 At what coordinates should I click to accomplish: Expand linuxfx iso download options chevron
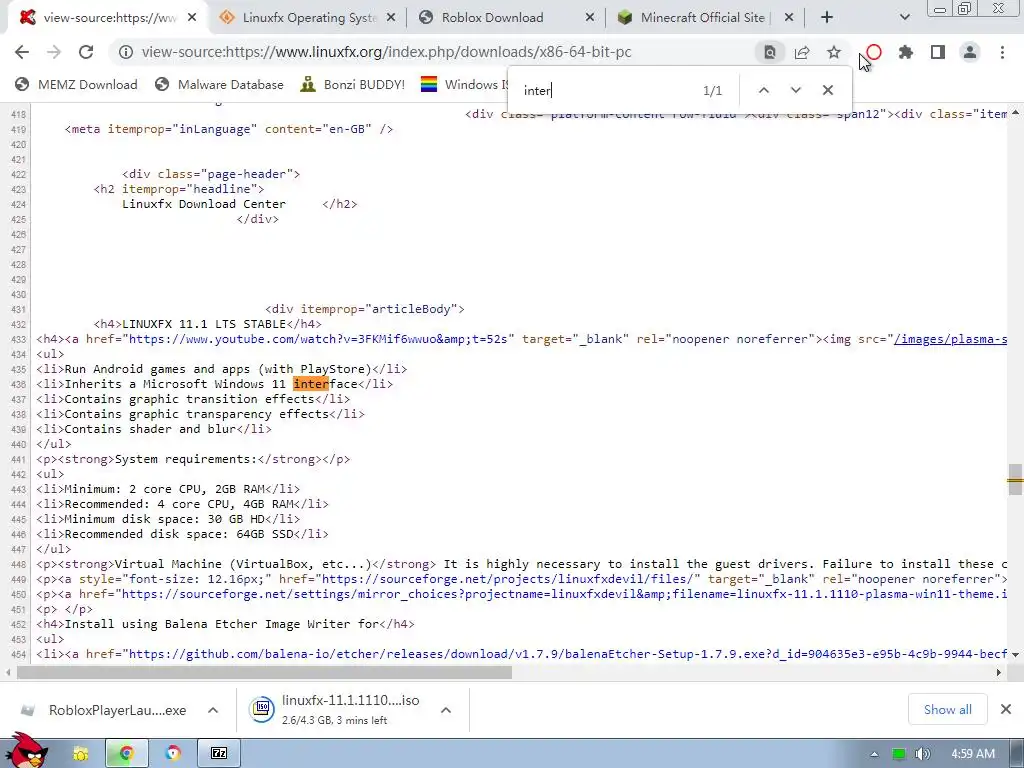[x=445, y=710]
